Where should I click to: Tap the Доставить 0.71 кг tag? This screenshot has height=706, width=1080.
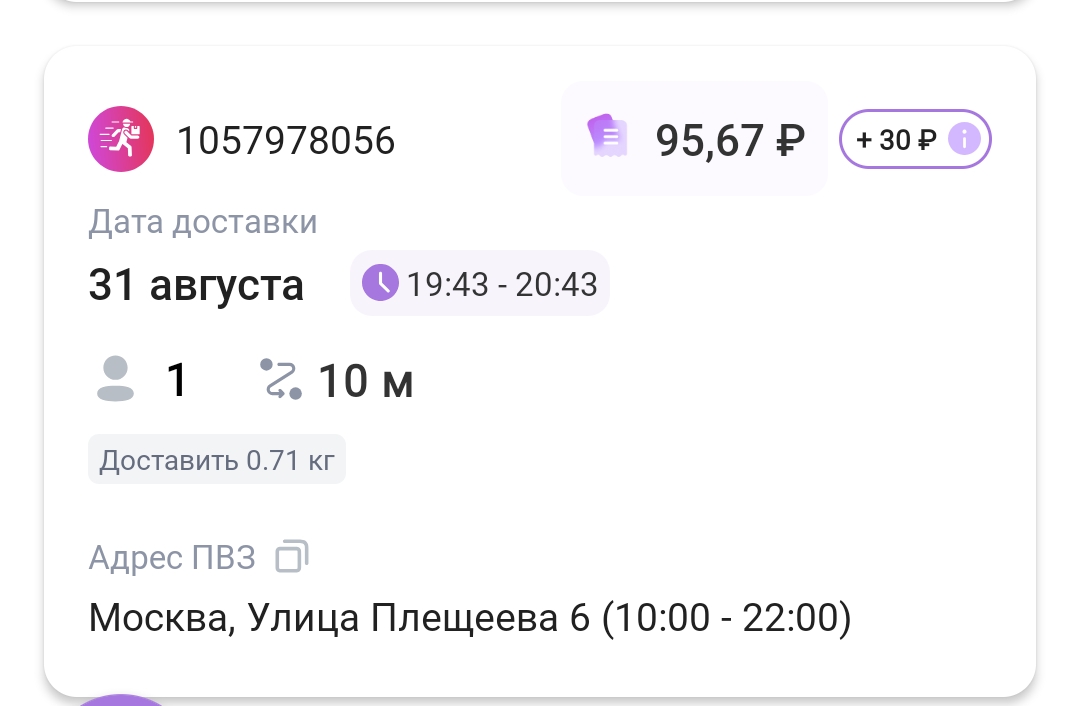[217, 460]
